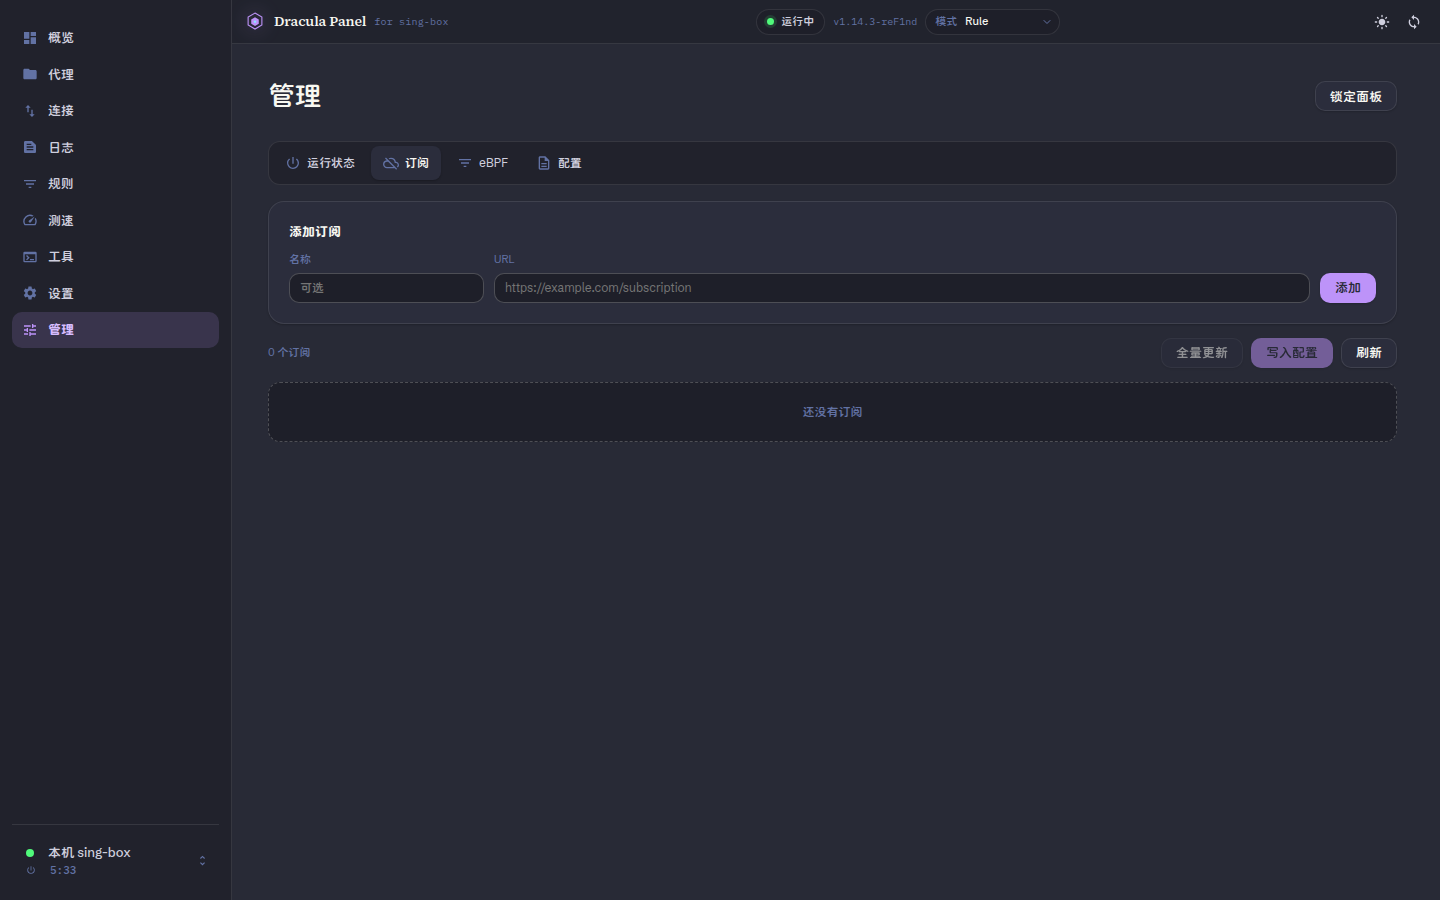This screenshot has height=900, width=1440.
Task: Click the Dracula Panel hexagon logo
Action: point(255,21)
